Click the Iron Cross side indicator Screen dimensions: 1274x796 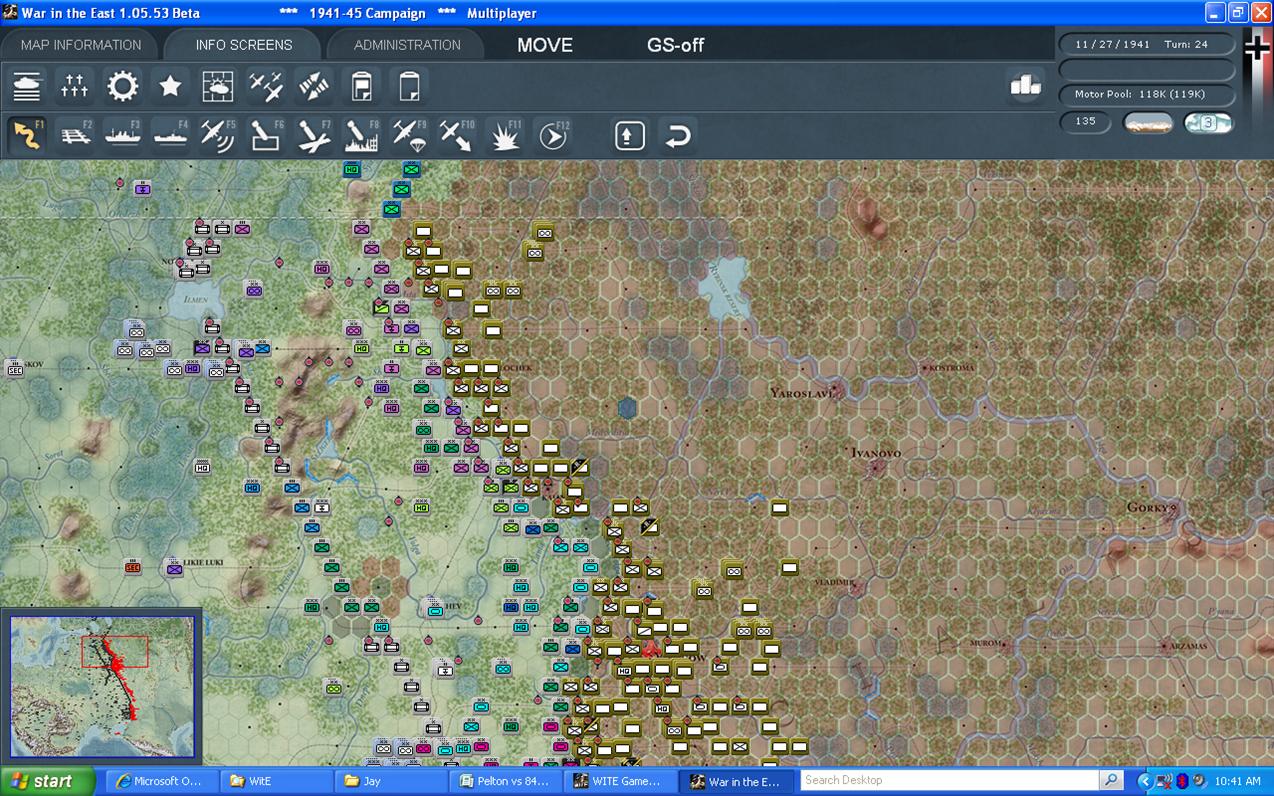coord(1257,47)
